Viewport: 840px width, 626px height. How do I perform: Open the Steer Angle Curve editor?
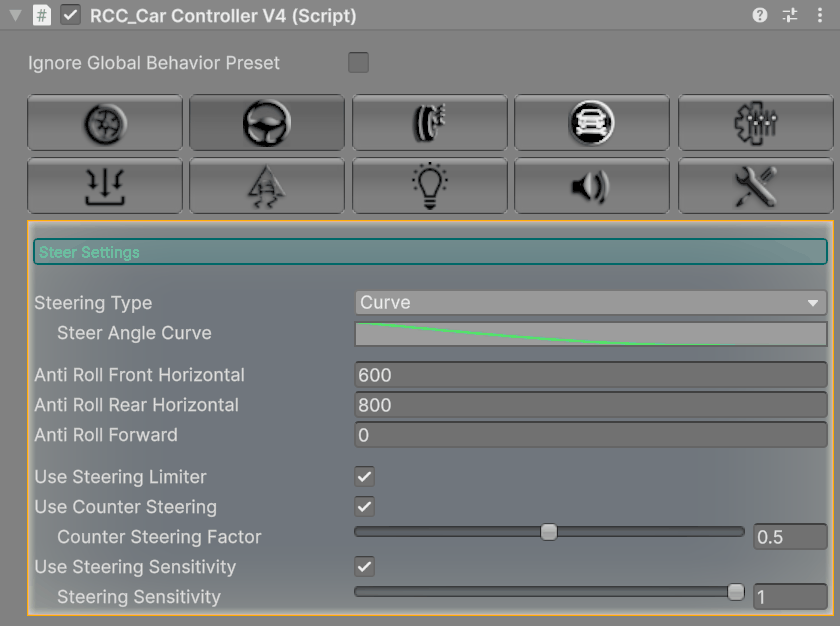click(x=591, y=334)
